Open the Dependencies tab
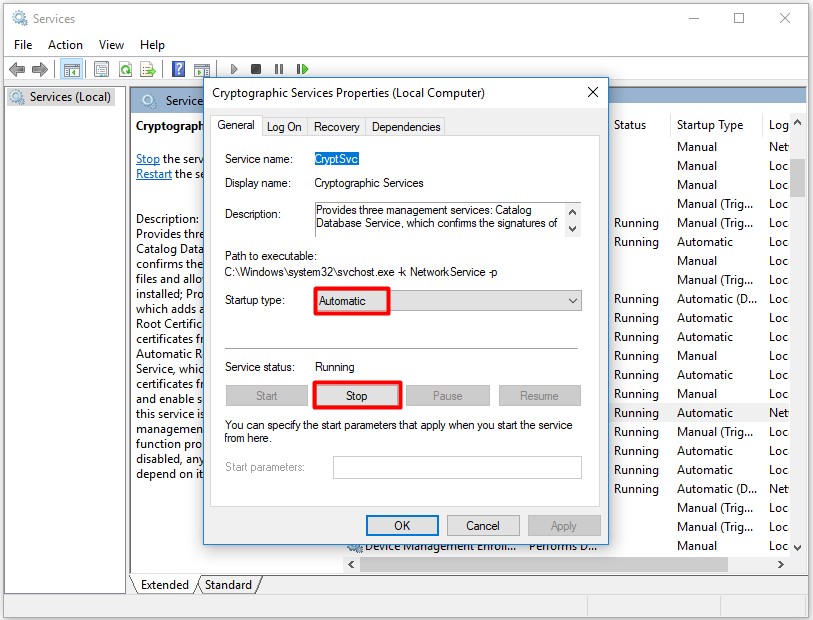Image resolution: width=813 pixels, height=620 pixels. (407, 126)
